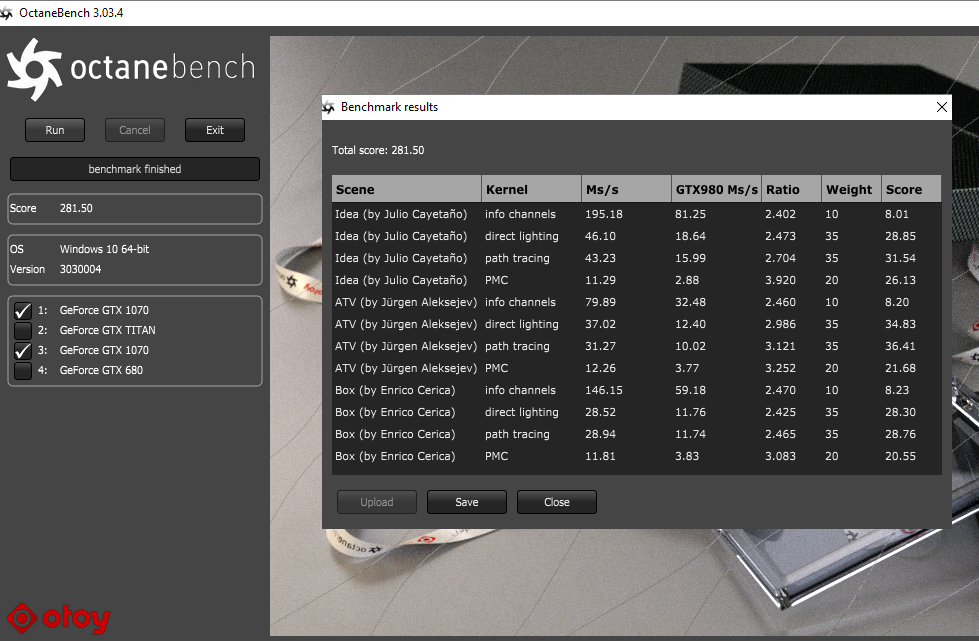Image resolution: width=979 pixels, height=641 pixels.
Task: Sort by the Kernel column header
Action: (531, 189)
